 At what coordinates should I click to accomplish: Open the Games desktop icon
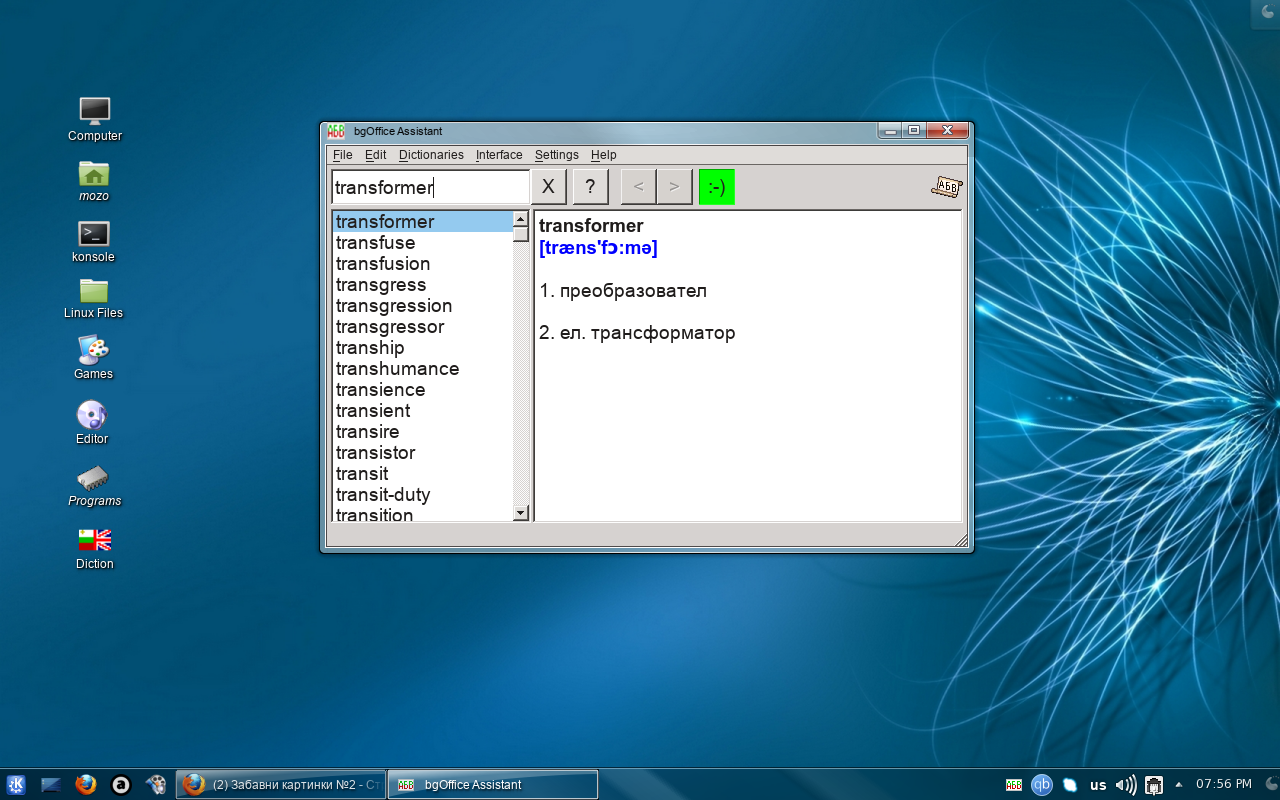pos(93,358)
